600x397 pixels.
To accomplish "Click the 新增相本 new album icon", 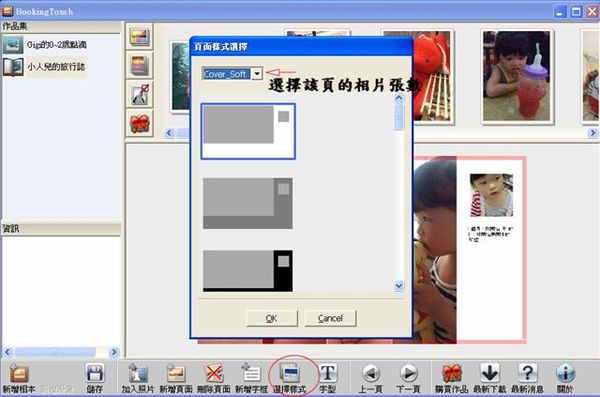I will (x=19, y=373).
